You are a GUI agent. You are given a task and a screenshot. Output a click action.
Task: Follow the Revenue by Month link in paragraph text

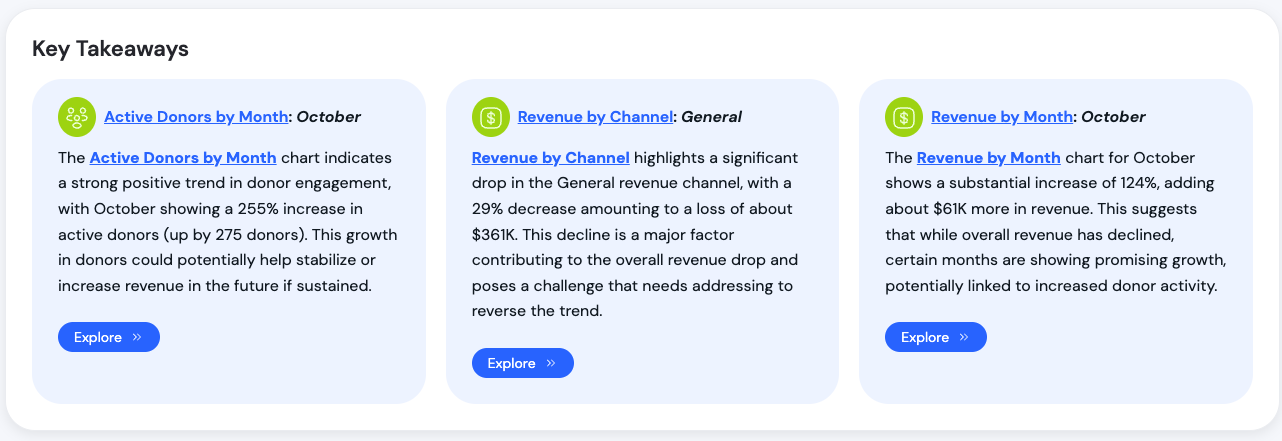coord(988,158)
